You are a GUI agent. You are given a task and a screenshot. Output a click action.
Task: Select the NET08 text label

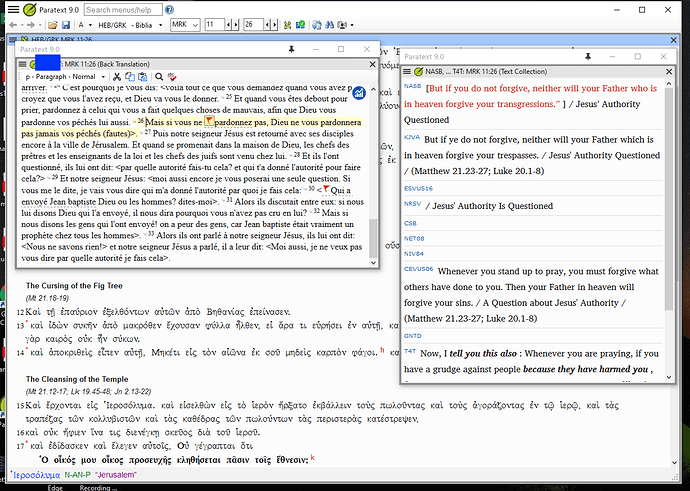(414, 238)
